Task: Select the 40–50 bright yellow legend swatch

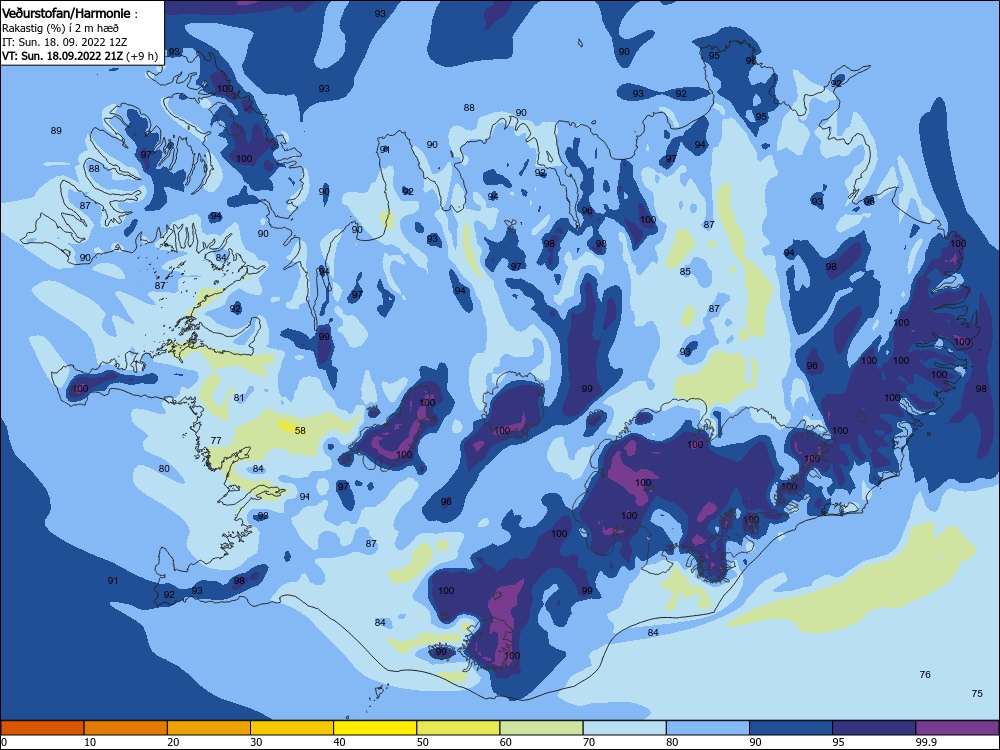Action: 375,728
